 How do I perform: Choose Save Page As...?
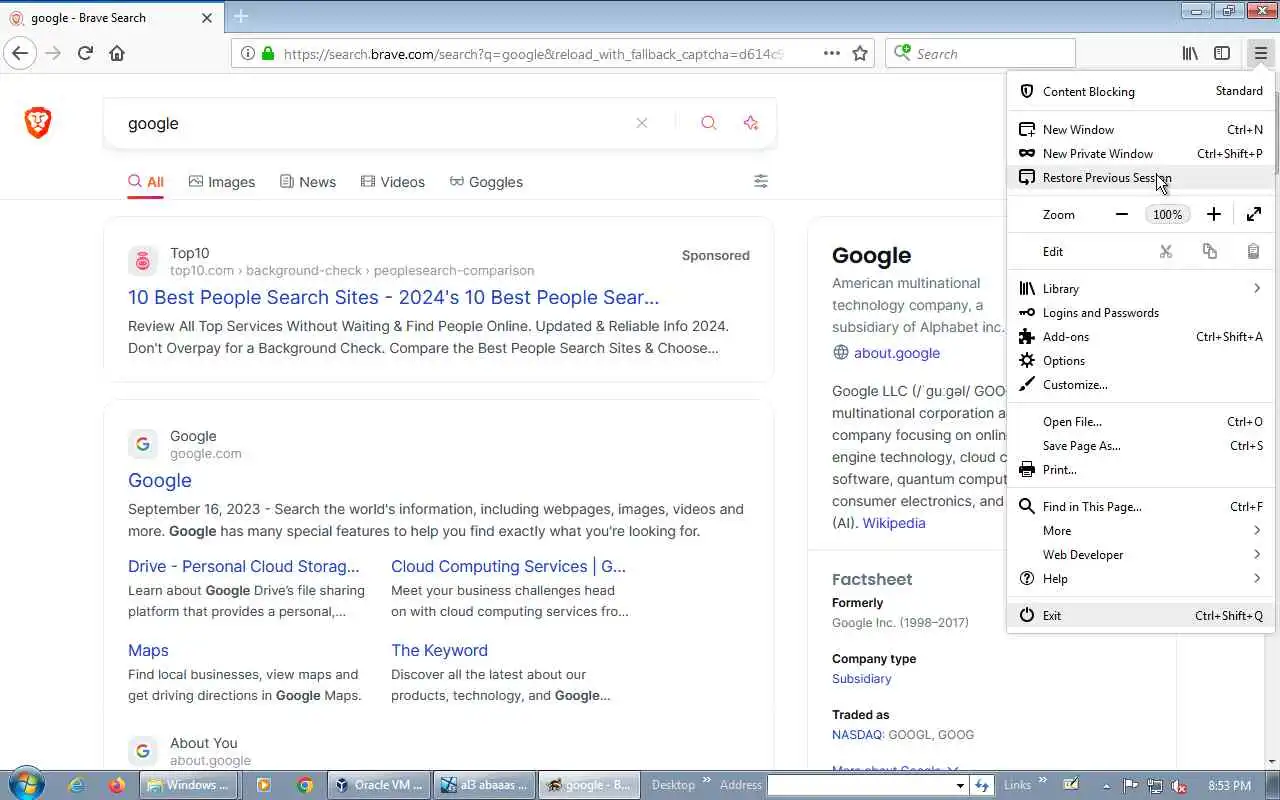click(1141, 445)
